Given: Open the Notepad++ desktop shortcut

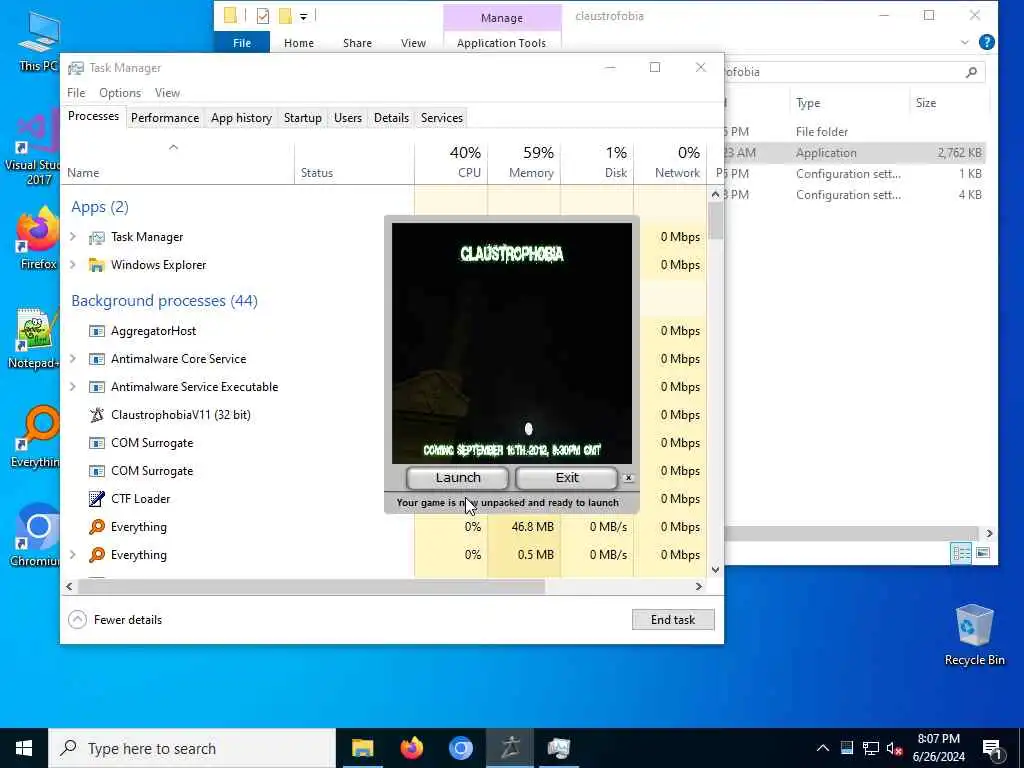Looking at the screenshot, I should tap(34, 338).
